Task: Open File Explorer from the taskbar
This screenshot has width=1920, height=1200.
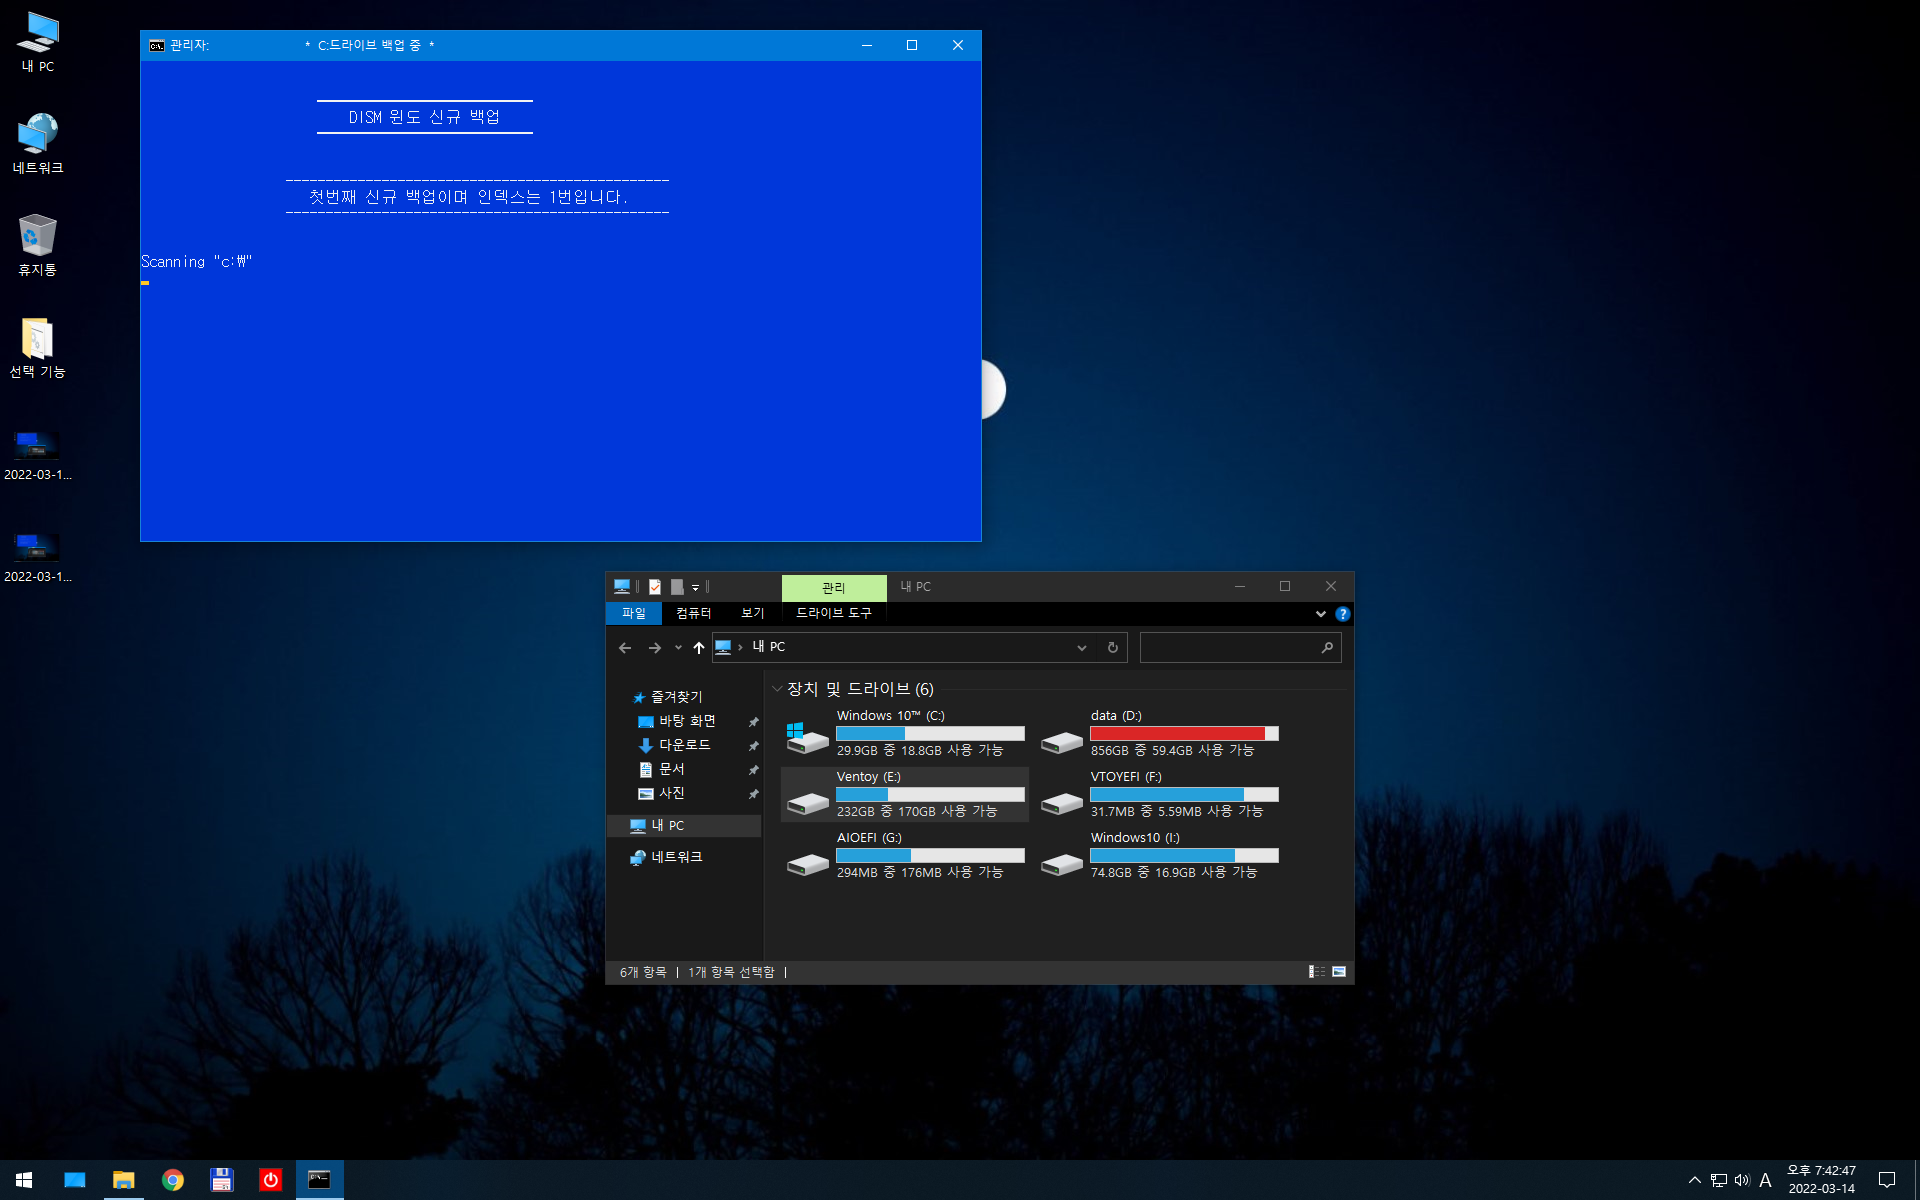Action: click(x=123, y=1180)
